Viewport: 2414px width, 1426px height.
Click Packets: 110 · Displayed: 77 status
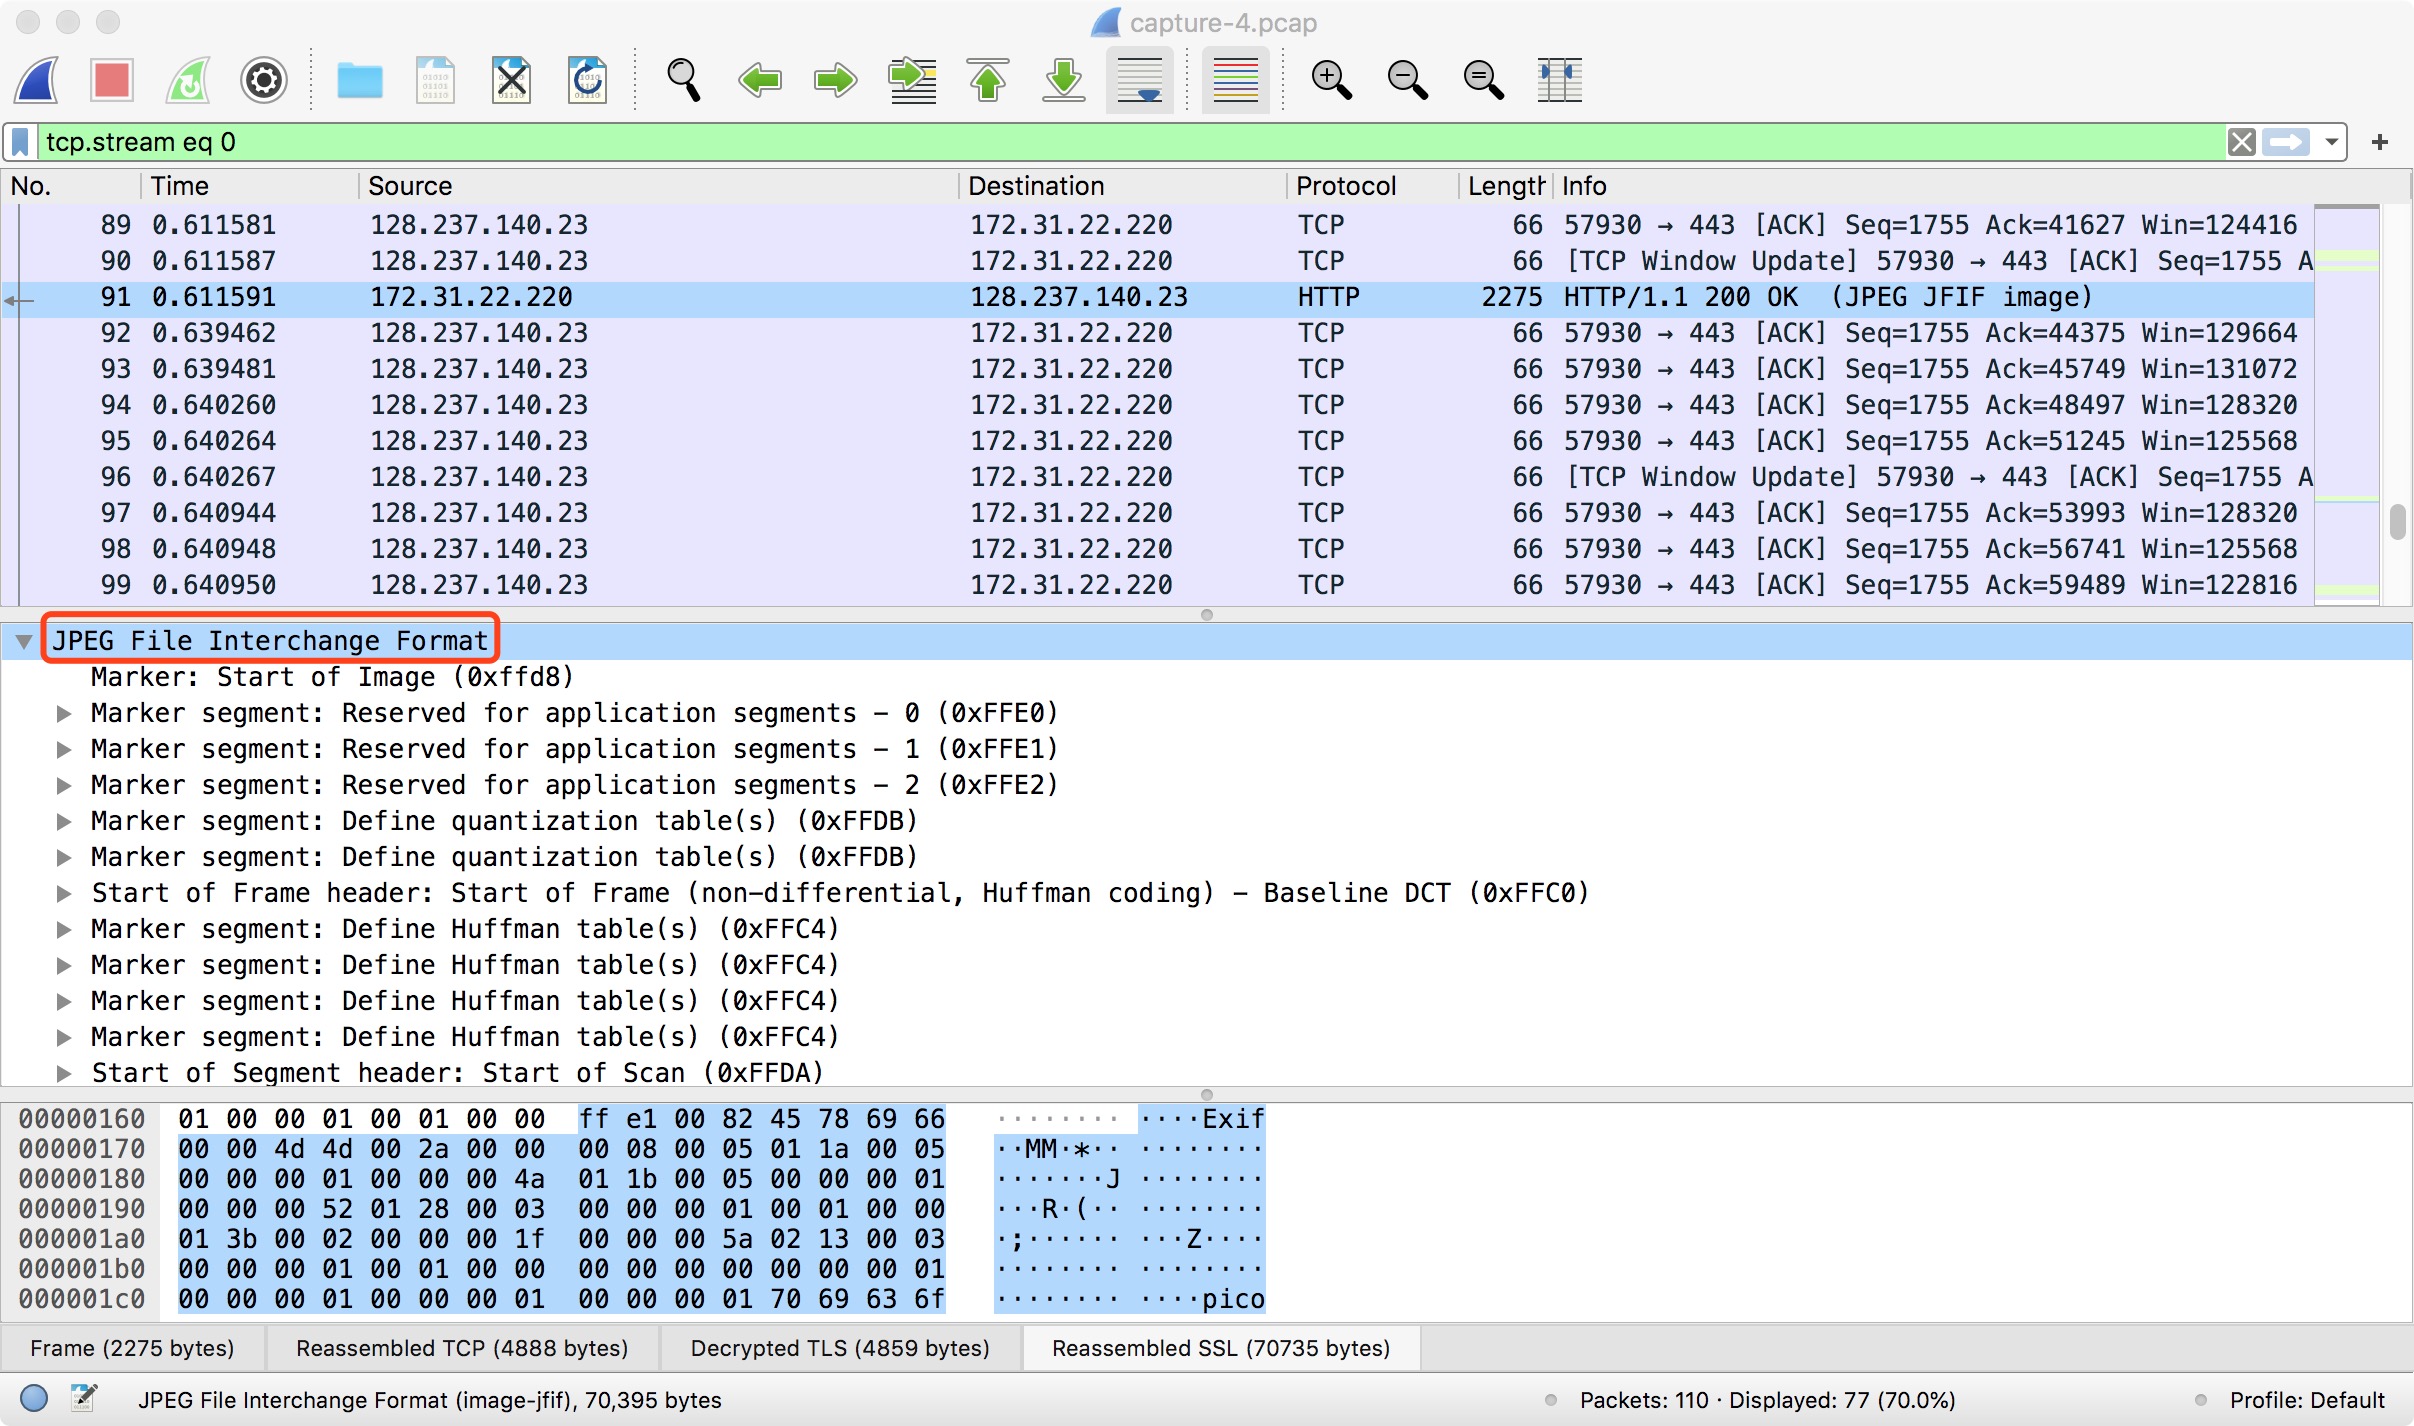pos(1767,1400)
